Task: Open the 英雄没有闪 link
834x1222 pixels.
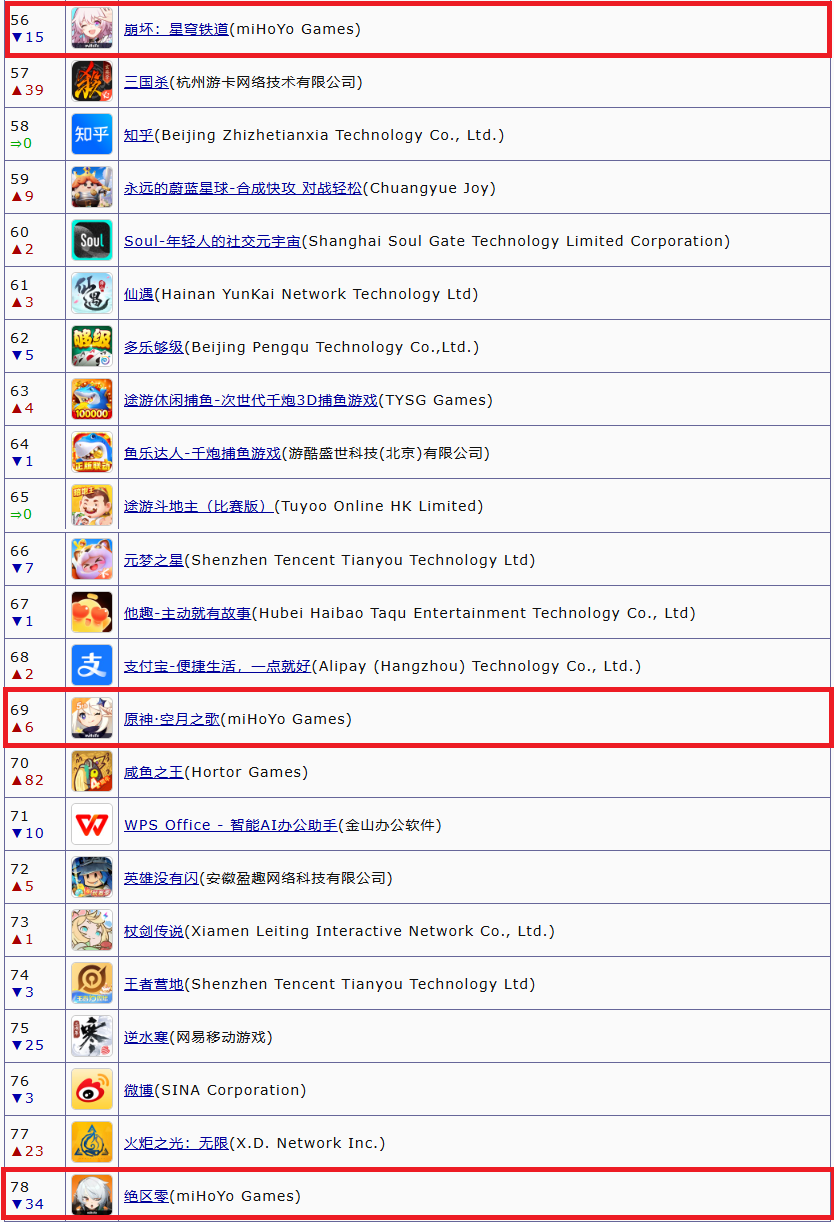Action: [161, 878]
